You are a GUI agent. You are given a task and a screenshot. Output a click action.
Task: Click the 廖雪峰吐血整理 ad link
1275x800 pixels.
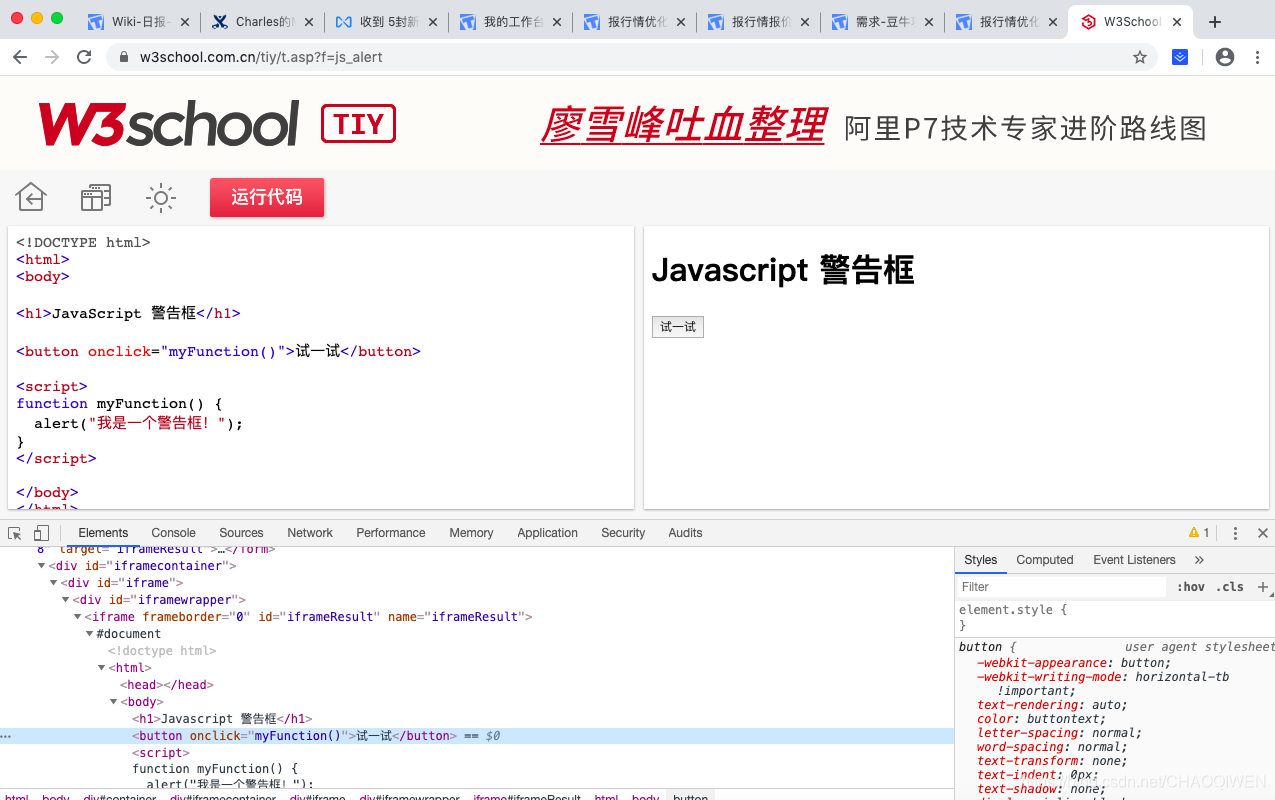pyautogui.click(x=683, y=126)
